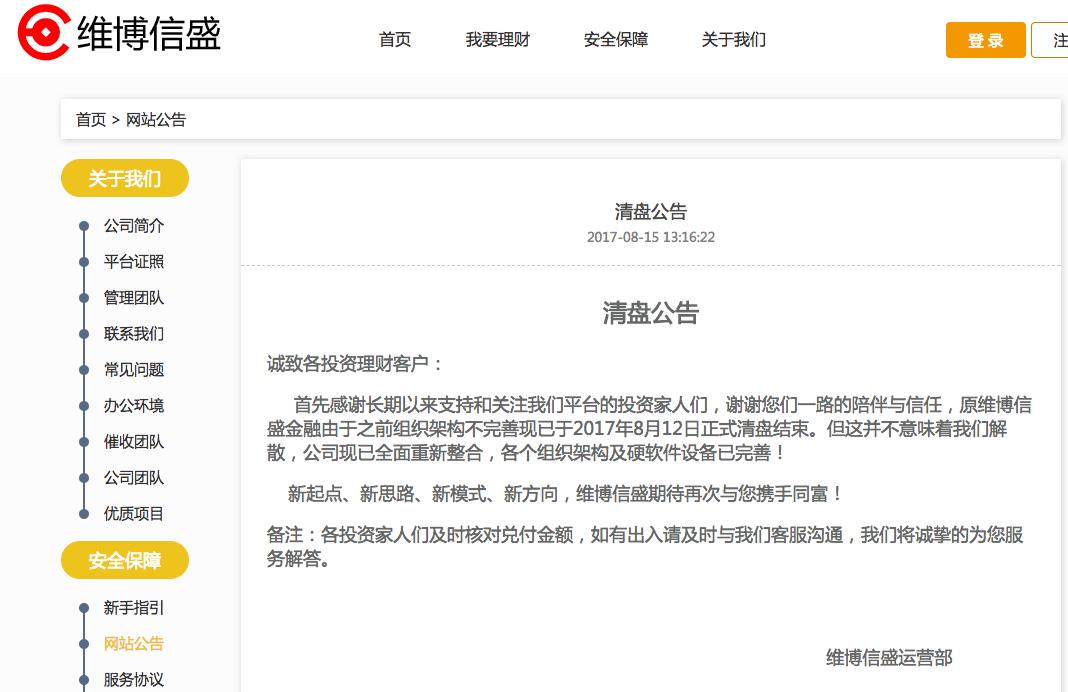Image resolution: width=1068 pixels, height=692 pixels.
Task: Open the 首页 navigation menu item
Action: (x=394, y=40)
